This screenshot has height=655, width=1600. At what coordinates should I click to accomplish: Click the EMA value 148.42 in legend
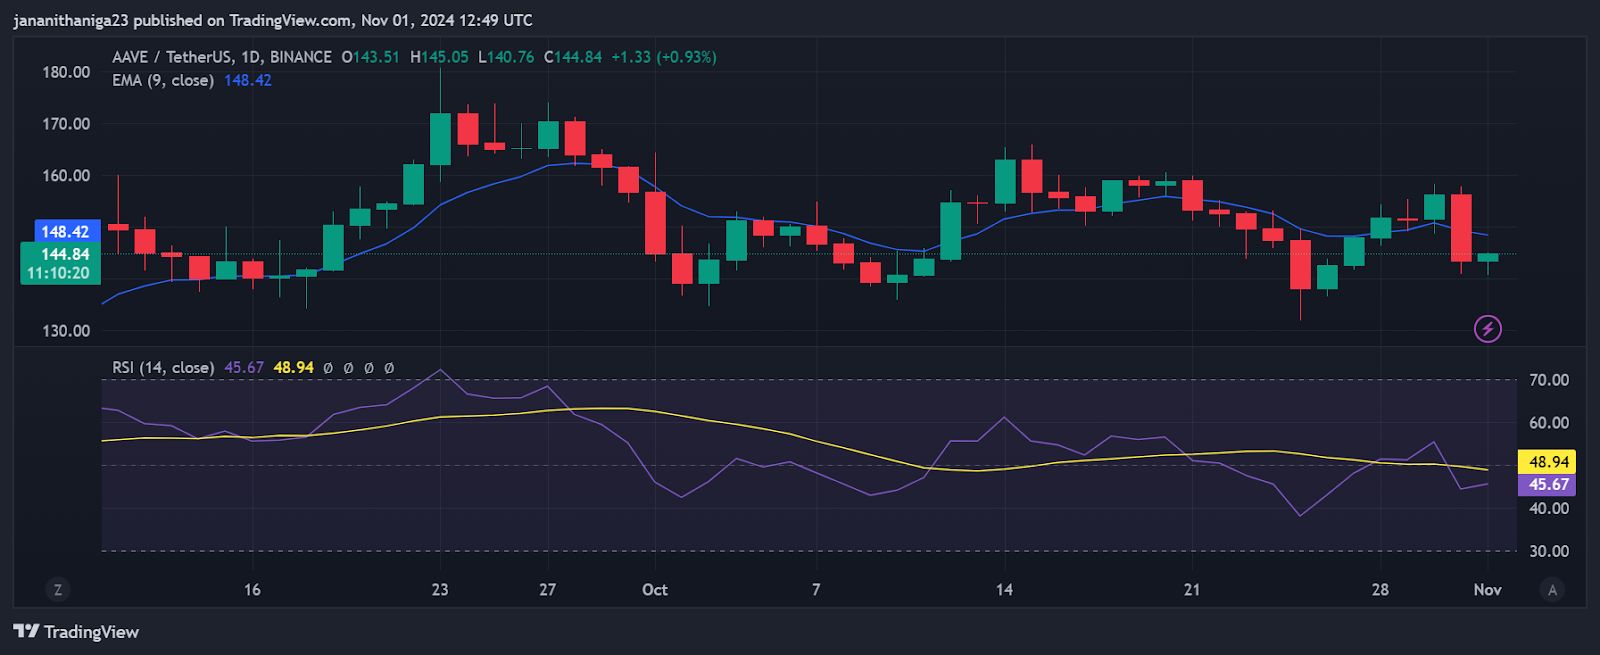click(x=248, y=80)
